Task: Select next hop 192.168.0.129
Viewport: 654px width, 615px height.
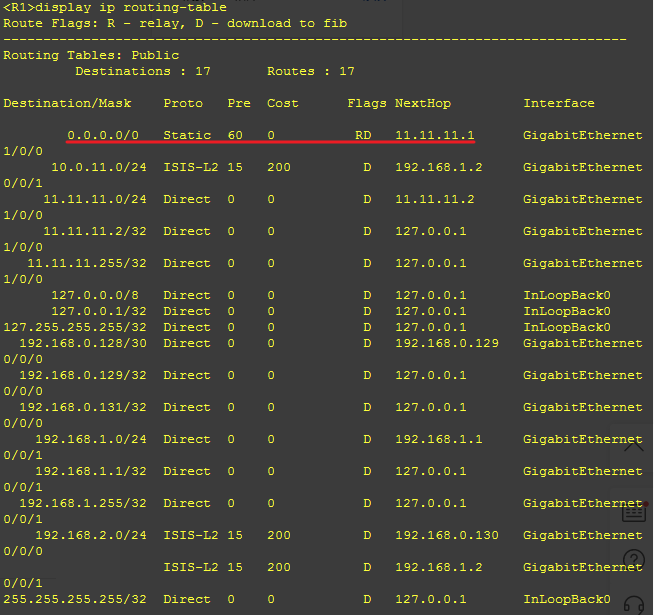Action: tap(447, 343)
